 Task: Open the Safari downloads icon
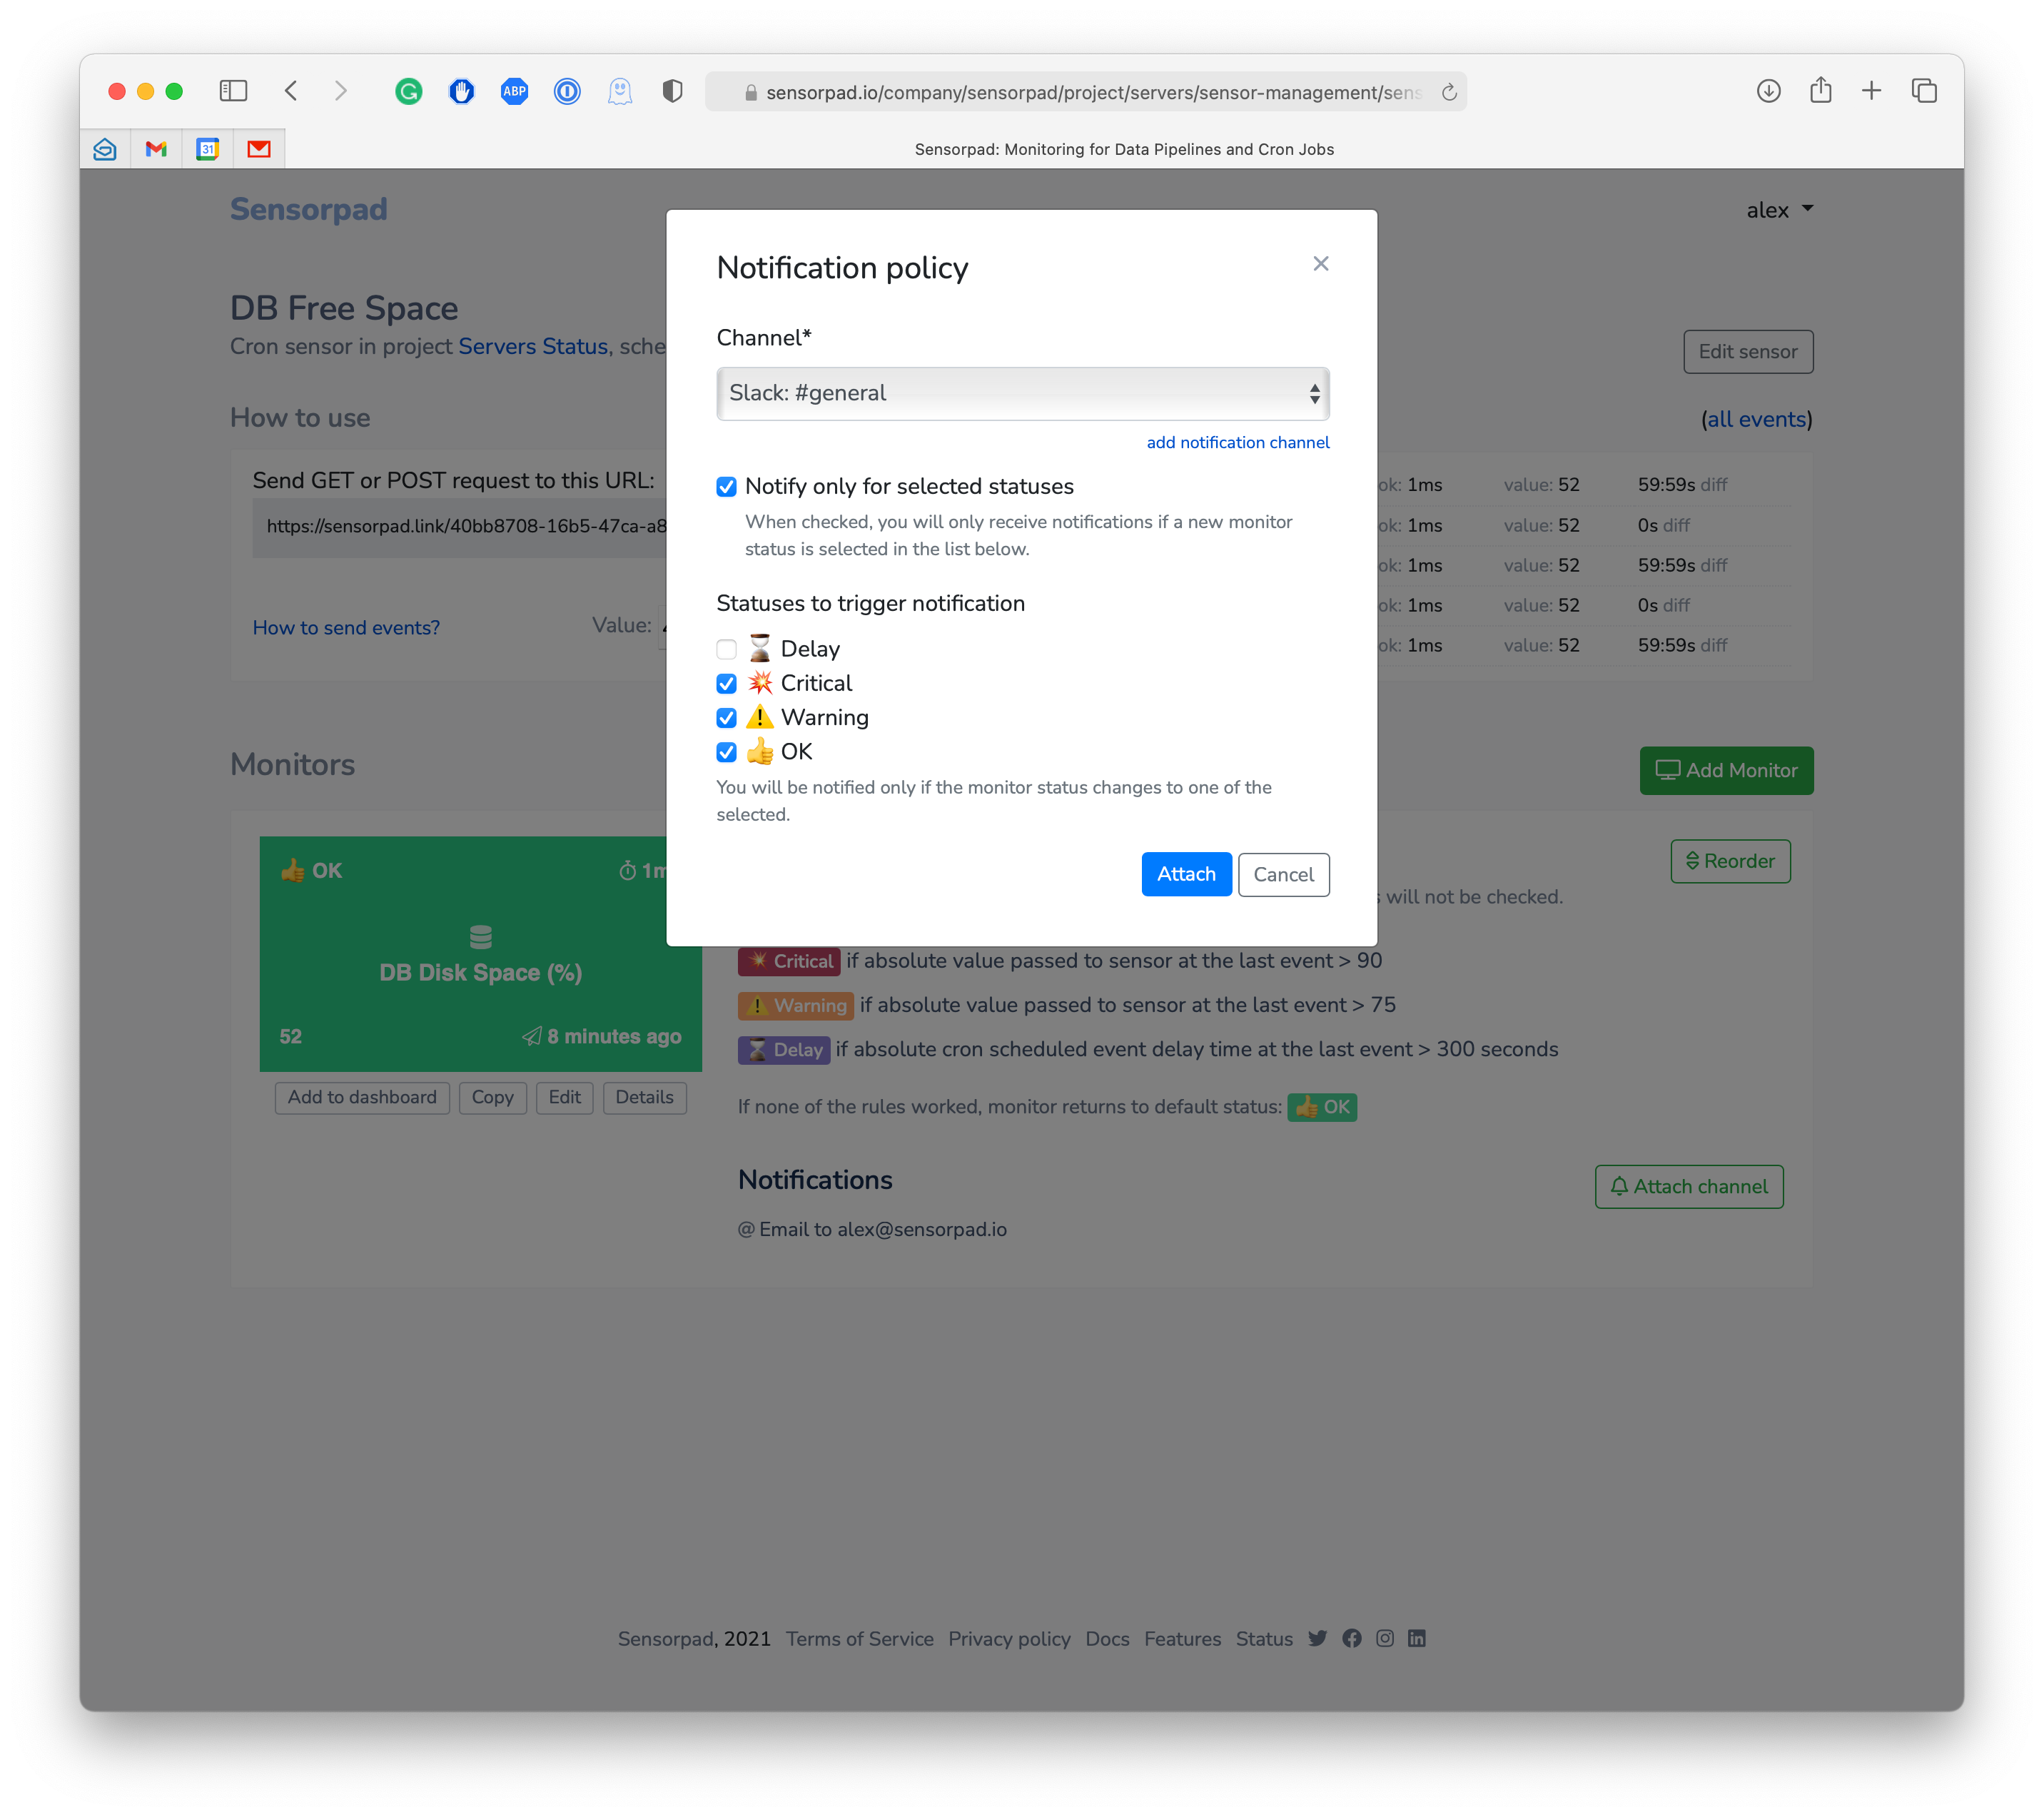point(1768,91)
